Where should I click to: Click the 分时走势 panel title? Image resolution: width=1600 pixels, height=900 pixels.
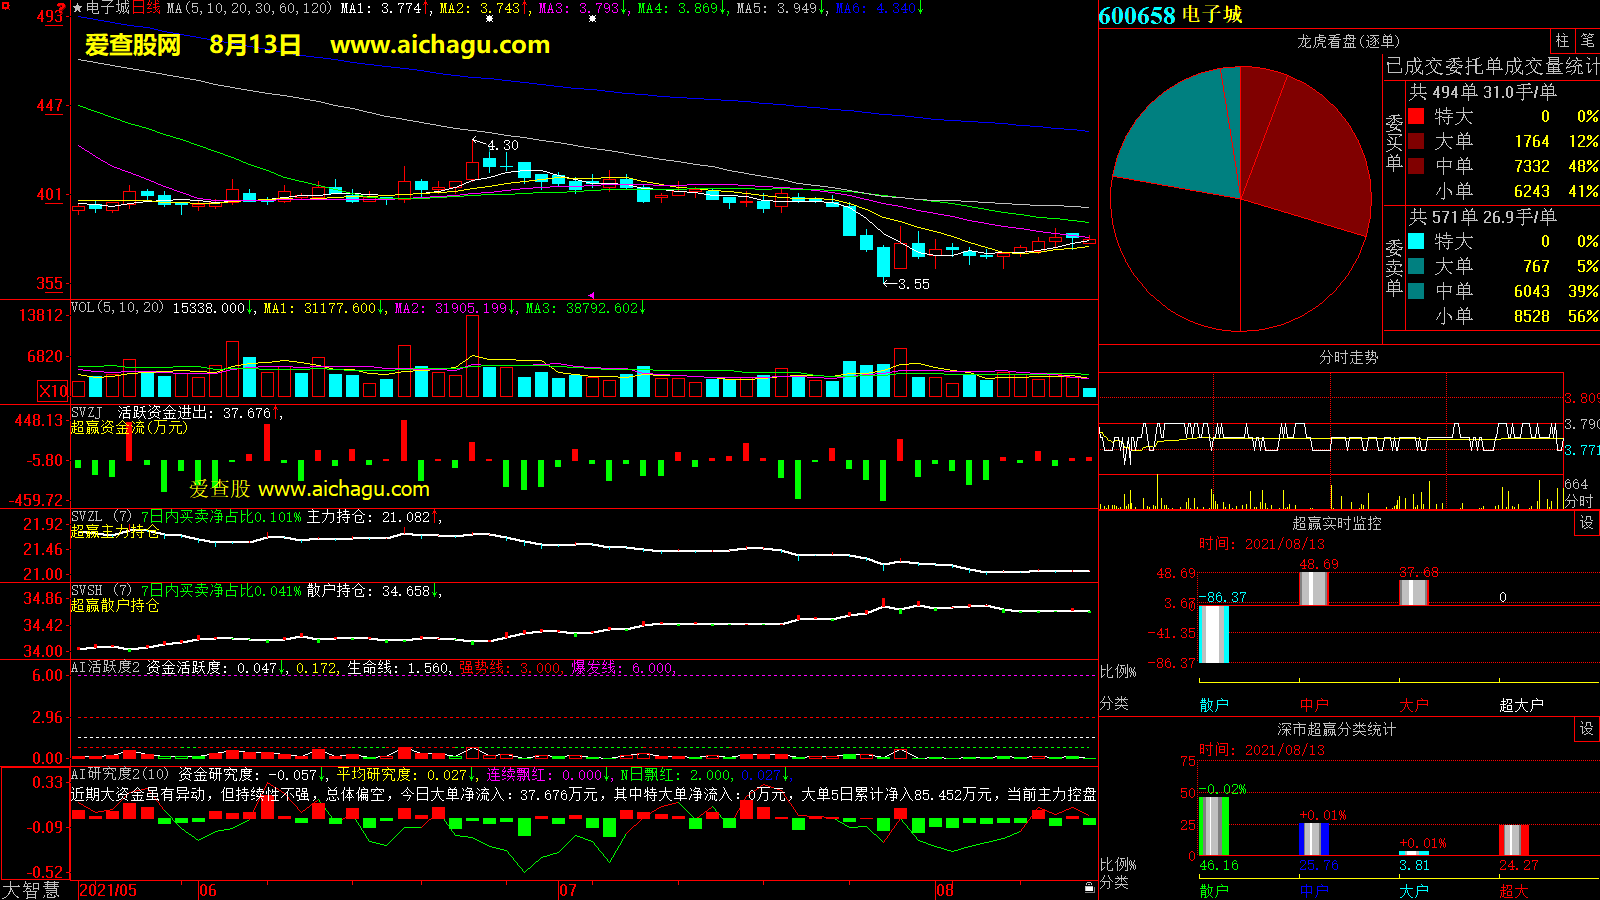coord(1348,357)
